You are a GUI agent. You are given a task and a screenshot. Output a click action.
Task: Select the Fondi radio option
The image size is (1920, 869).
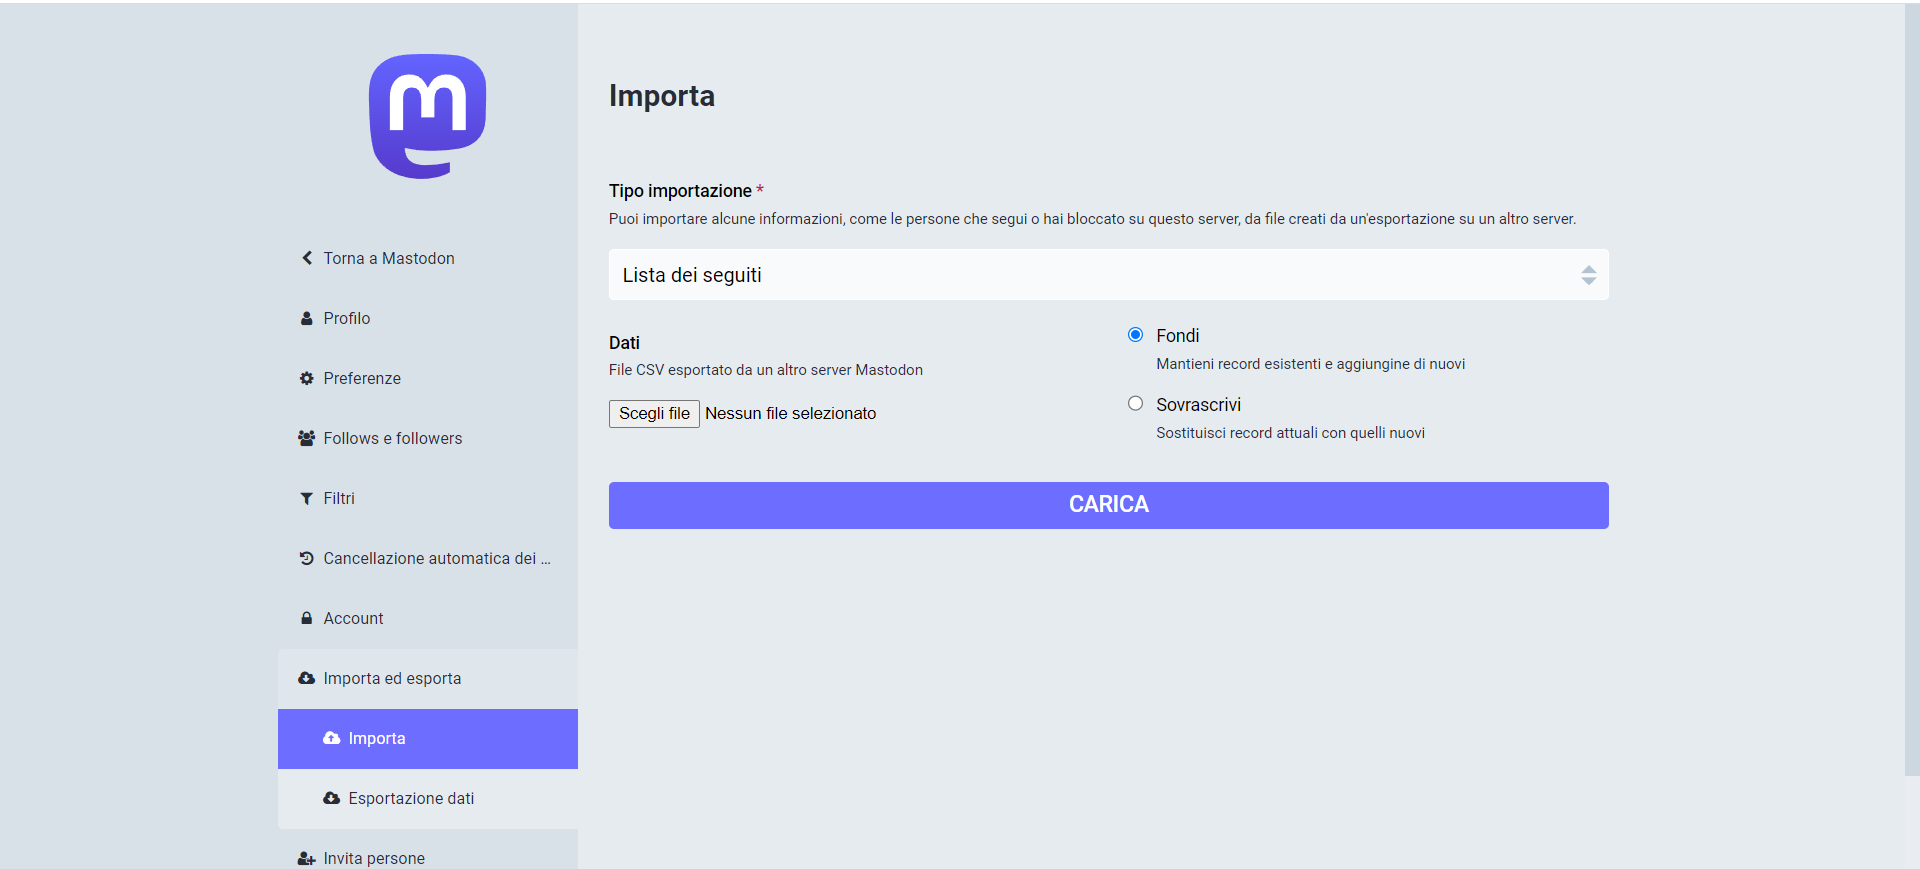(x=1135, y=335)
